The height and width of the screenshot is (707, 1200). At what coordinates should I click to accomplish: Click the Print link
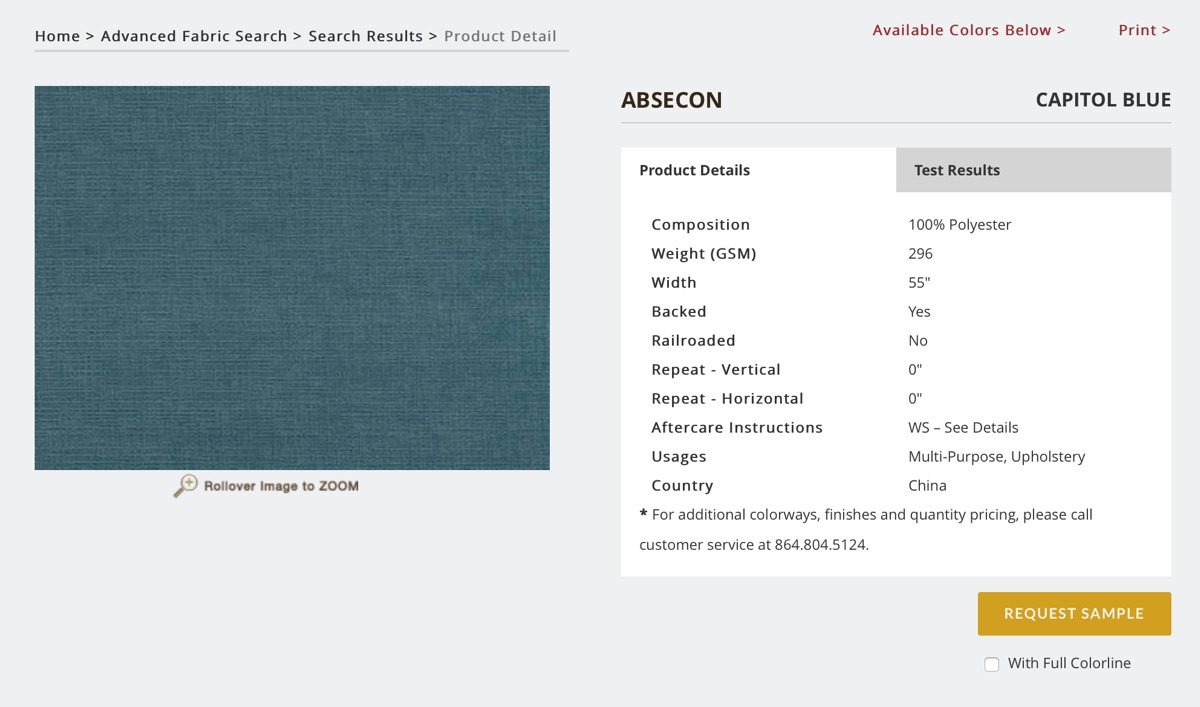point(1144,30)
